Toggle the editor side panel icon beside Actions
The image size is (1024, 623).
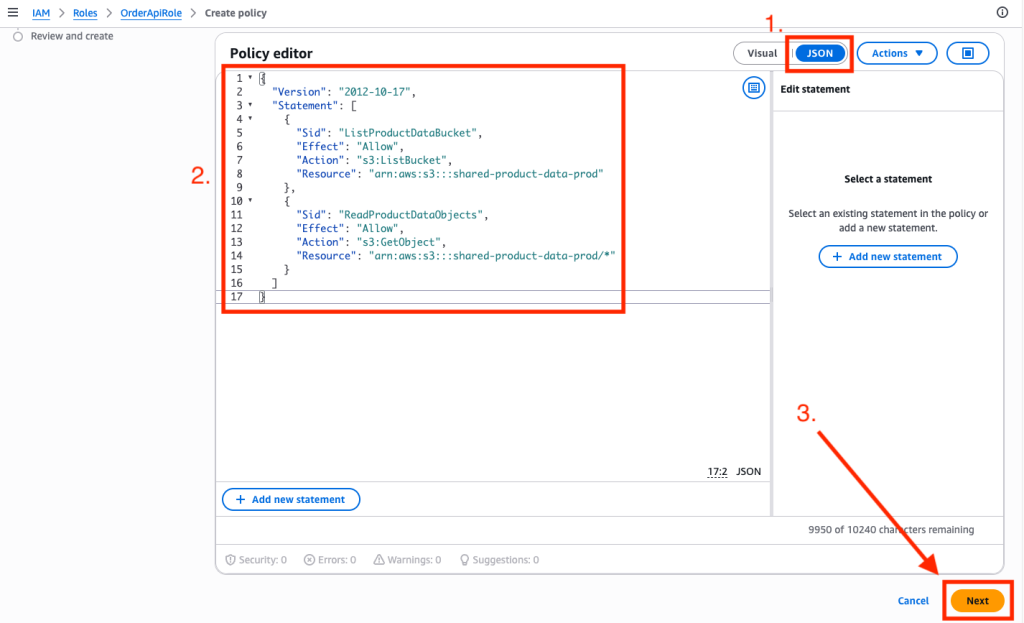(x=968, y=53)
